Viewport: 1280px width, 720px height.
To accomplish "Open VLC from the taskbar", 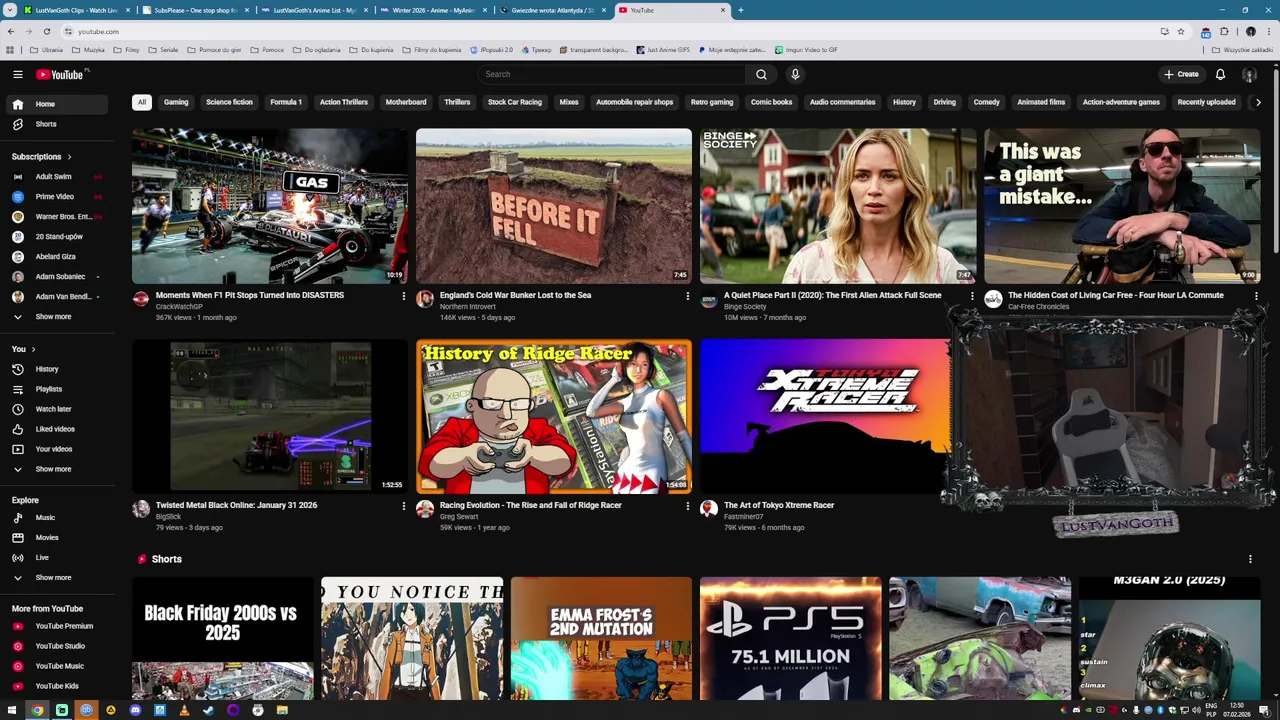I will tap(184, 710).
